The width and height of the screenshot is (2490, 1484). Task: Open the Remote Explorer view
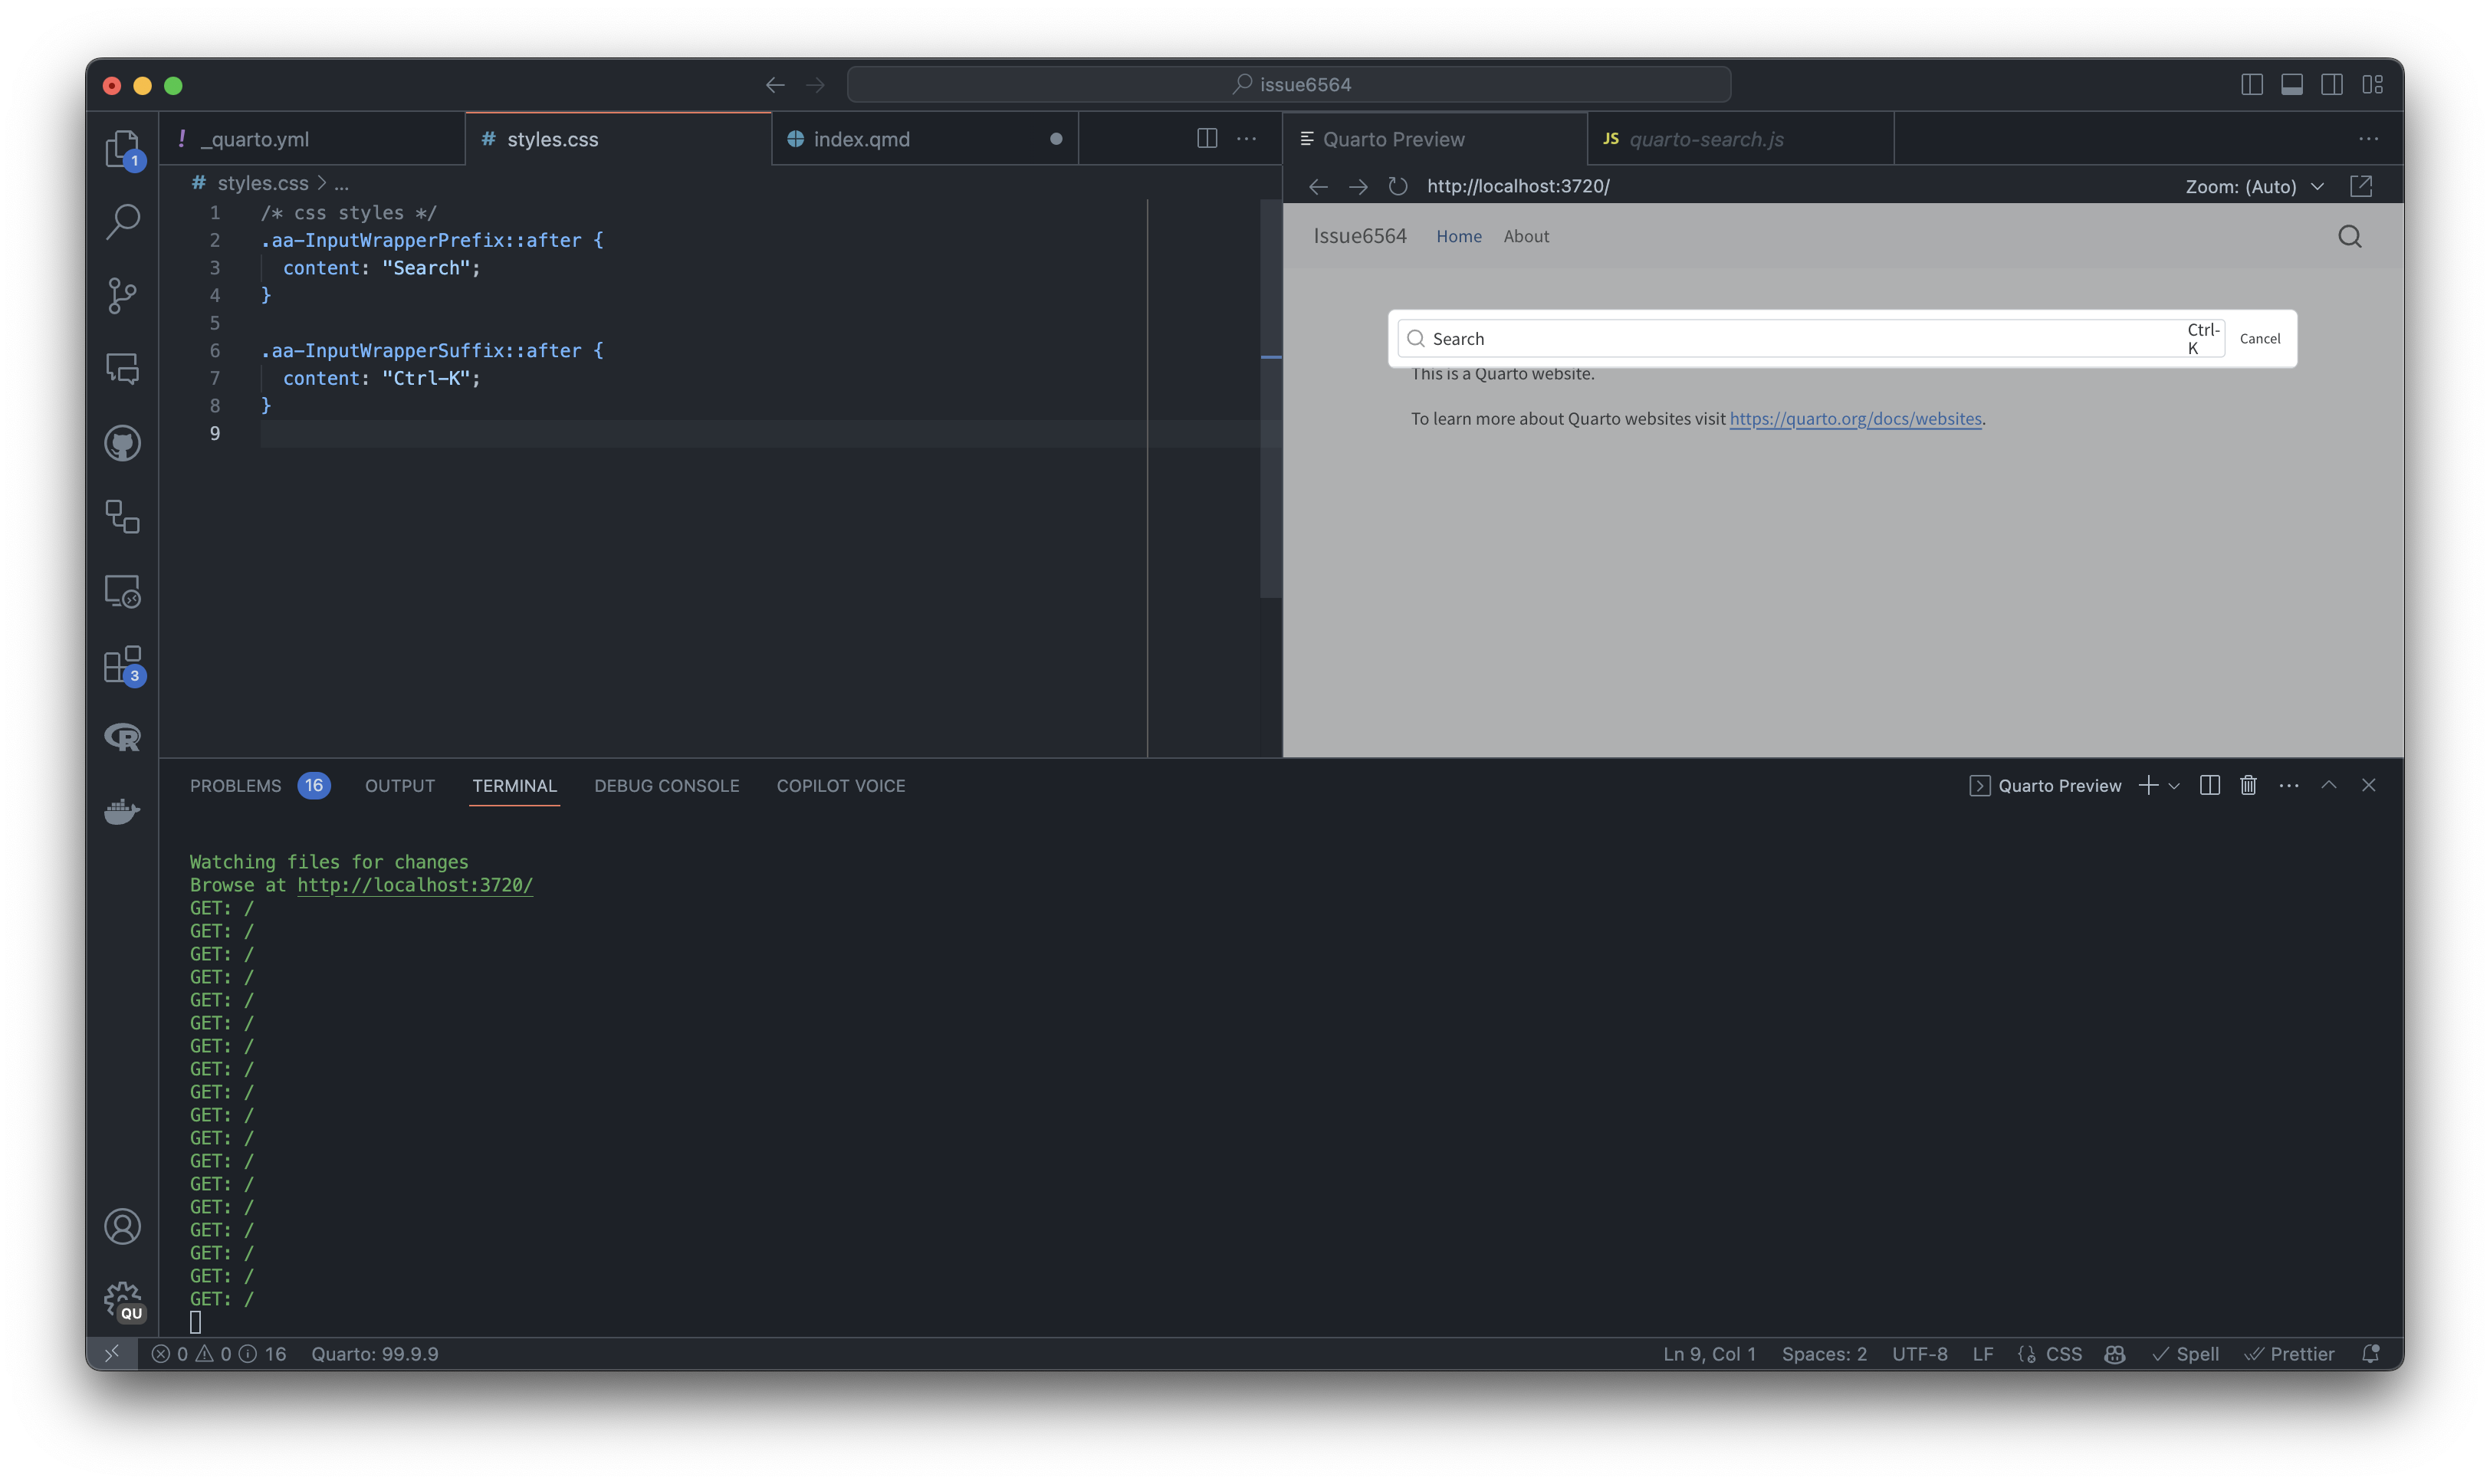pos(123,591)
